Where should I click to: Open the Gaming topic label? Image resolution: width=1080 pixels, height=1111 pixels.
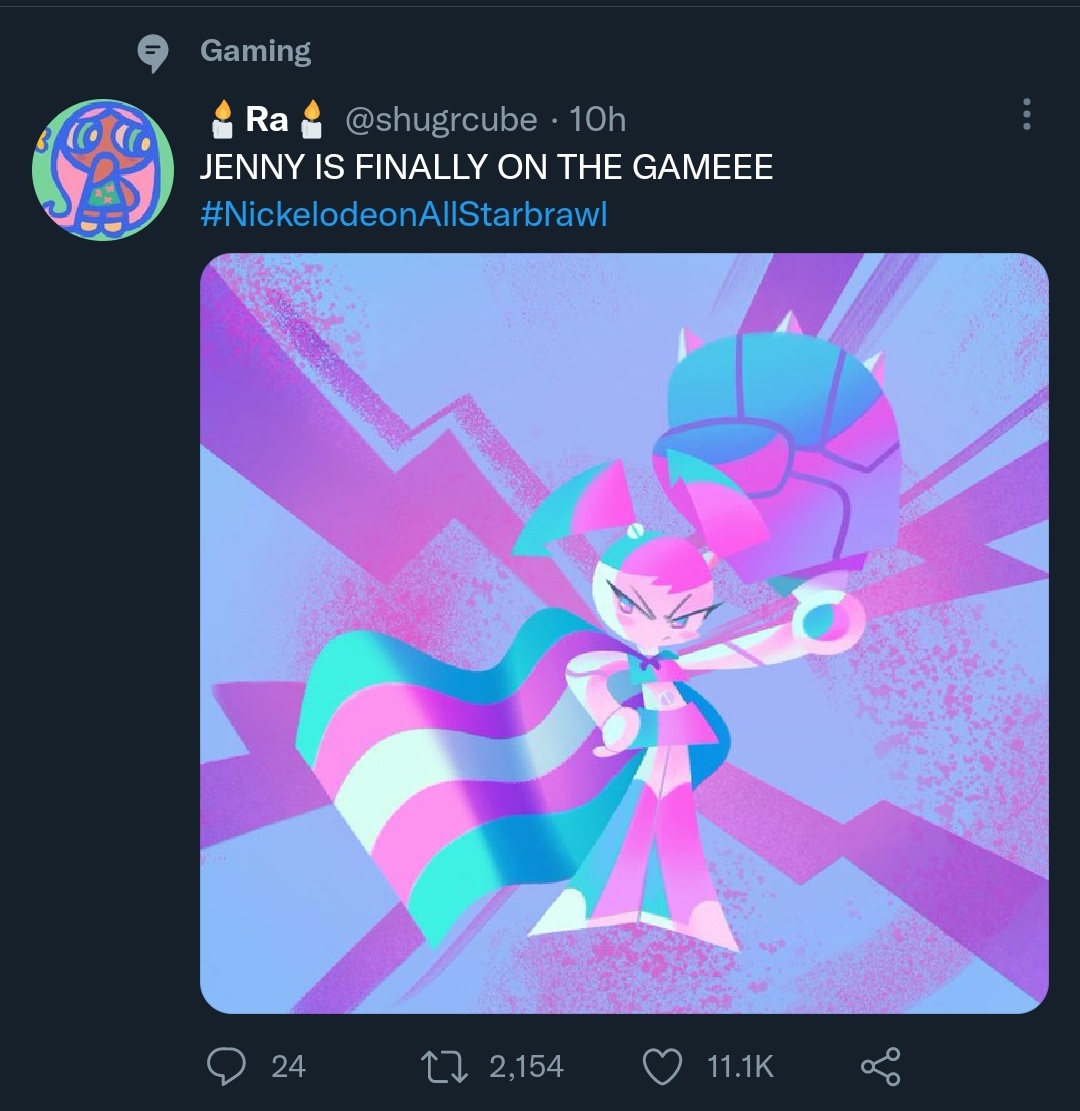coord(256,51)
